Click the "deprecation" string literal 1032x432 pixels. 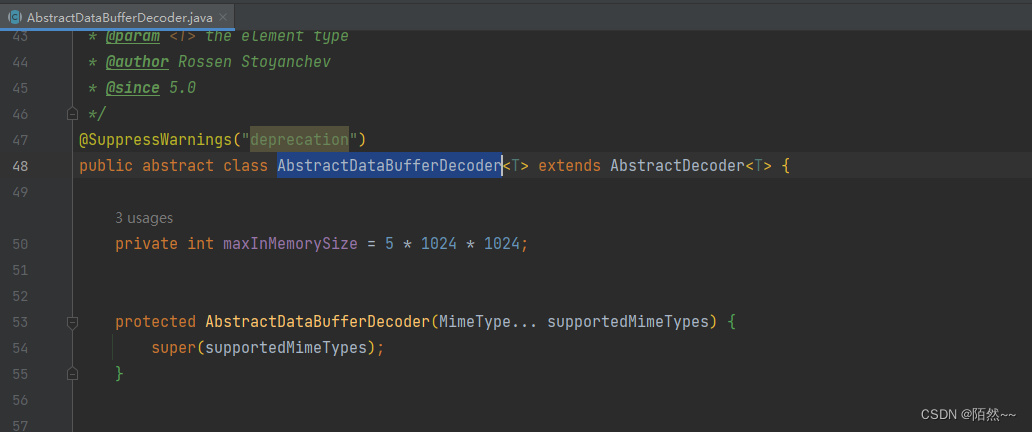[299, 140]
